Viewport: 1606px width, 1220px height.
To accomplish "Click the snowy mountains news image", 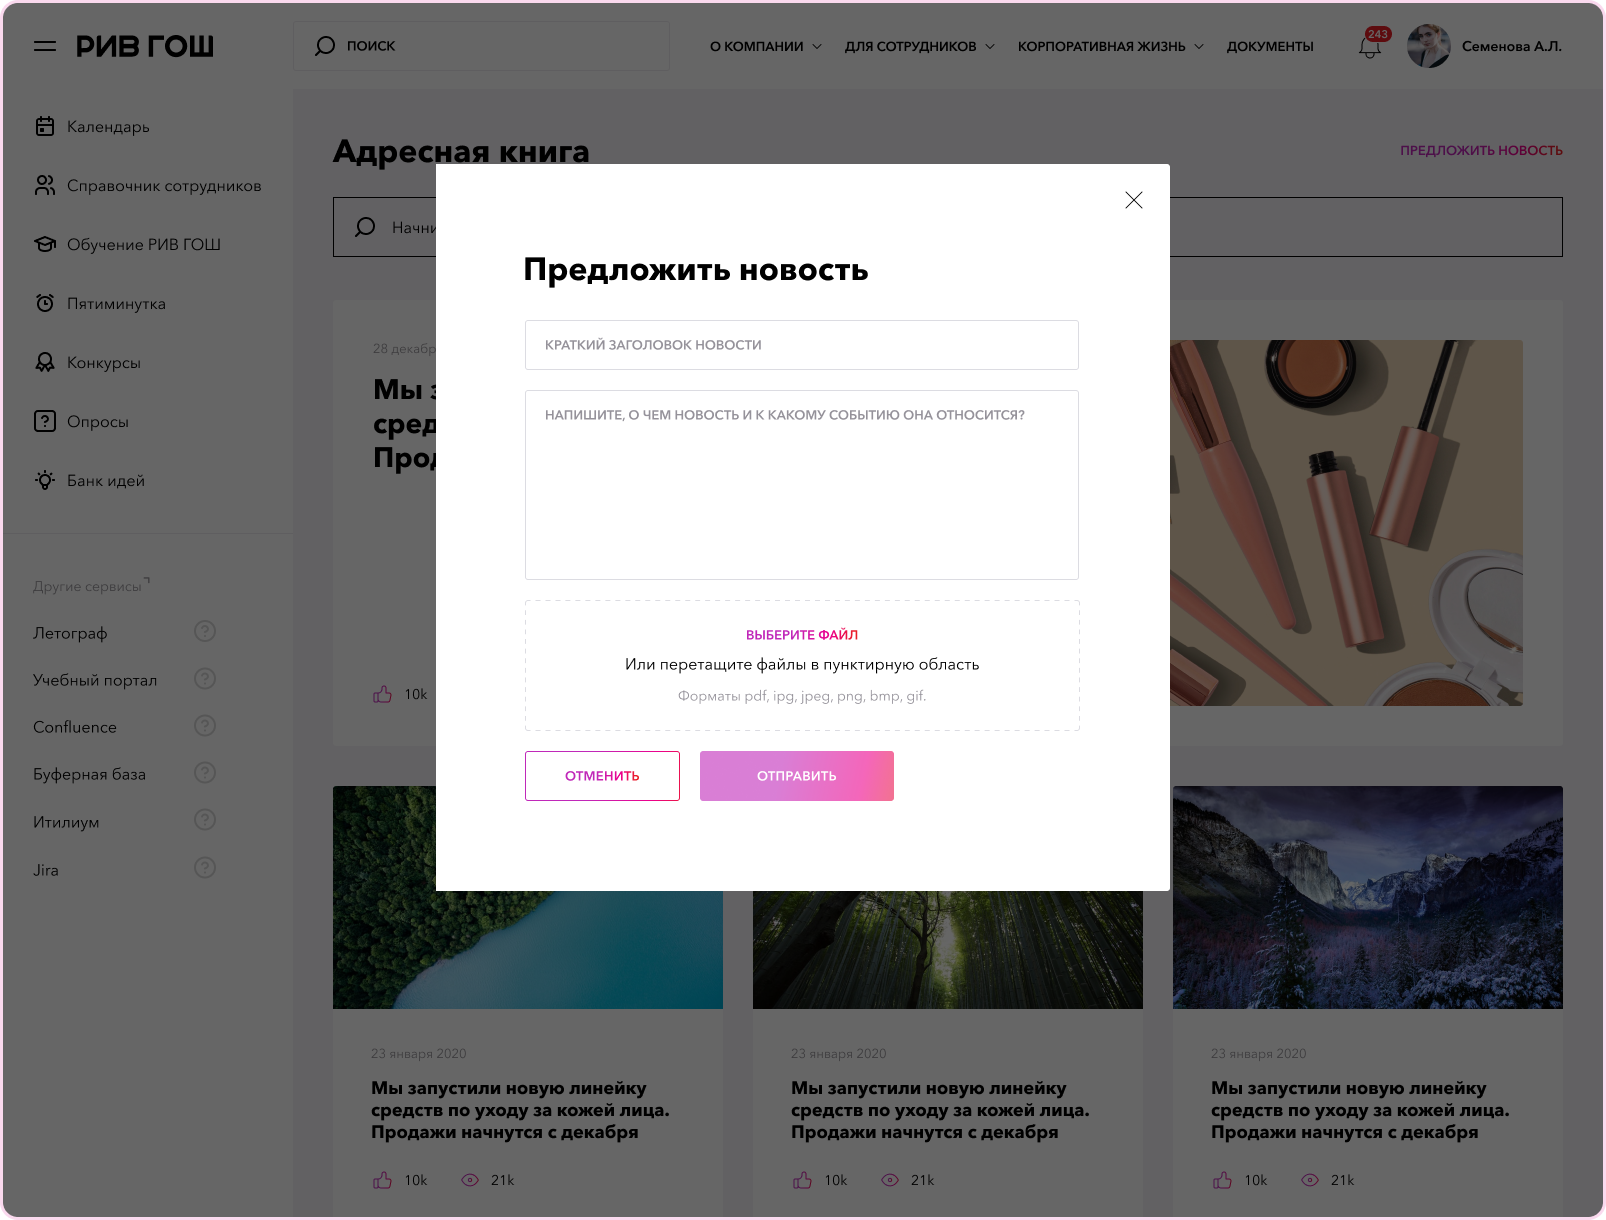I will tap(1368, 897).
